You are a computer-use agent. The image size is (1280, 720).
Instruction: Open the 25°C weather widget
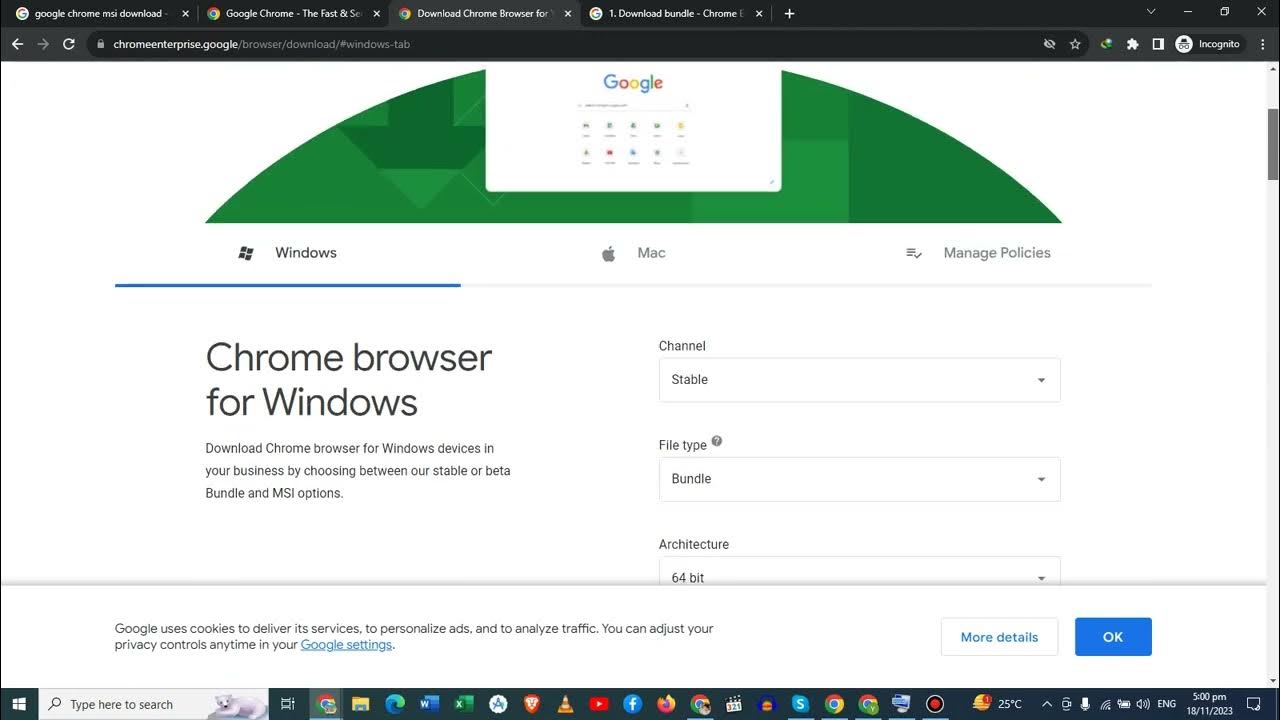click(x=997, y=704)
